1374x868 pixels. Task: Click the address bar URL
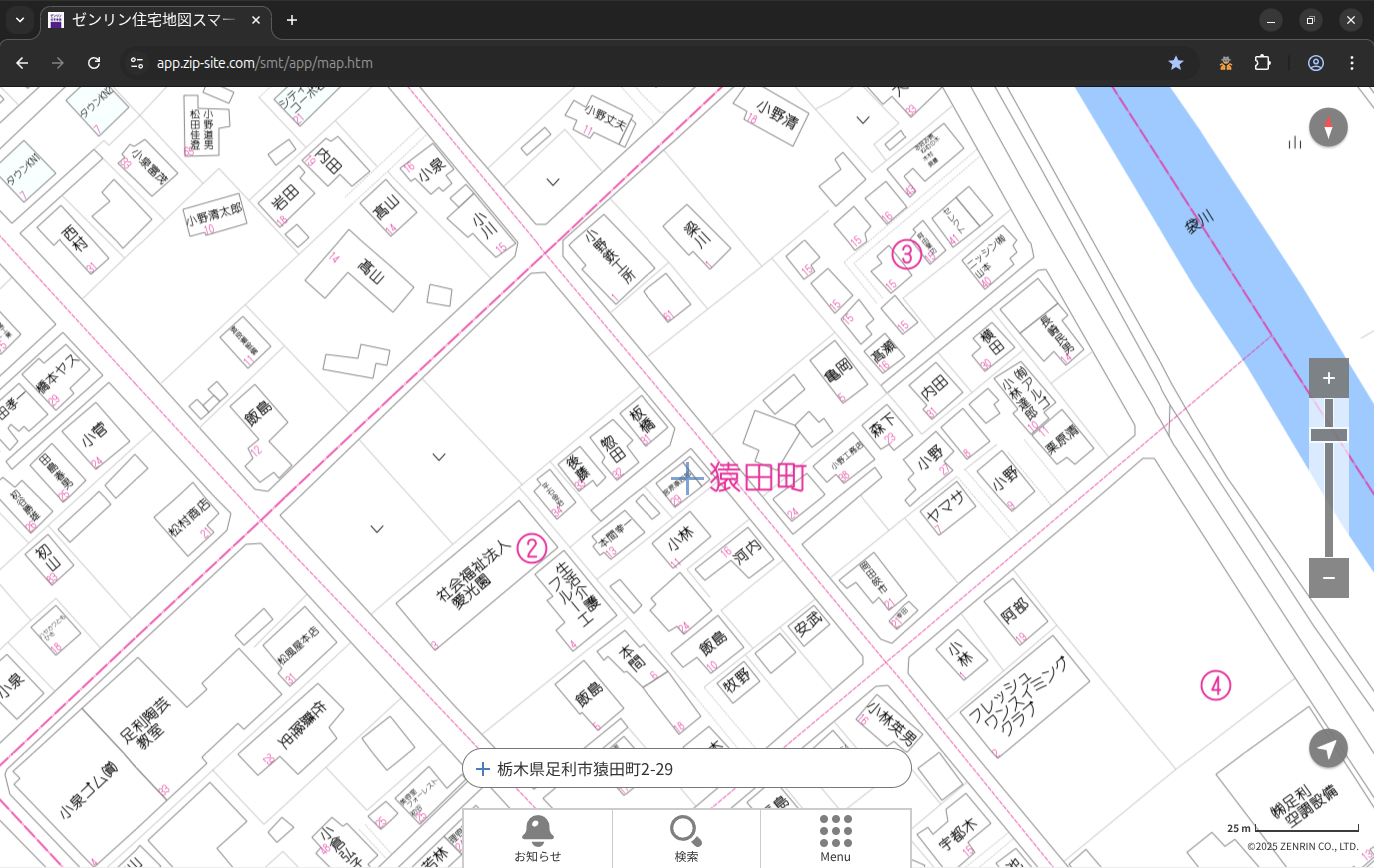pos(265,63)
